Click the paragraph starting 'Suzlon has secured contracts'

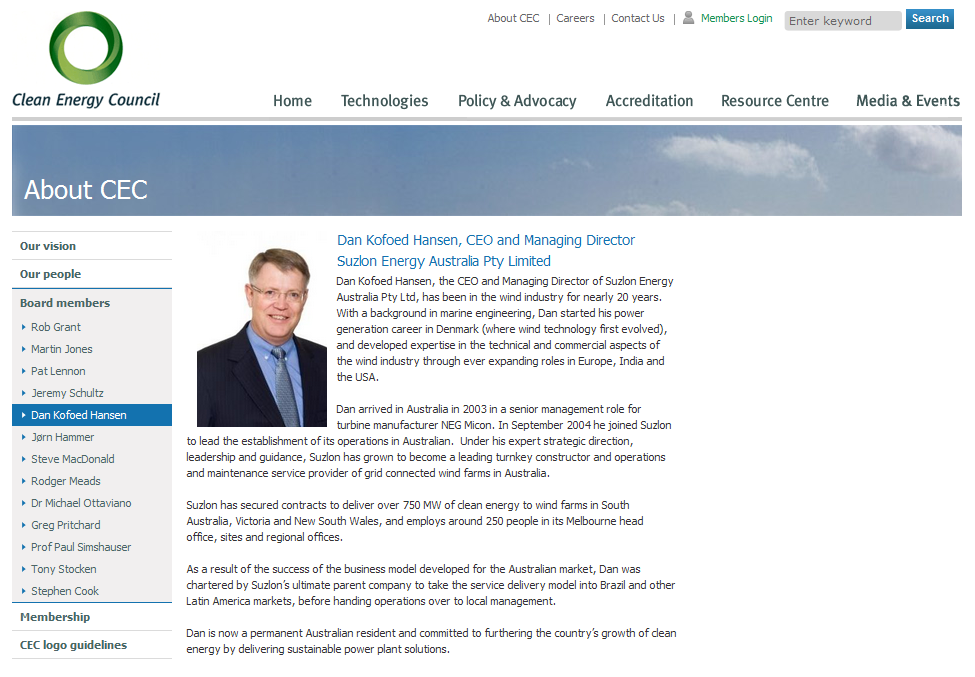pyautogui.click(x=415, y=521)
